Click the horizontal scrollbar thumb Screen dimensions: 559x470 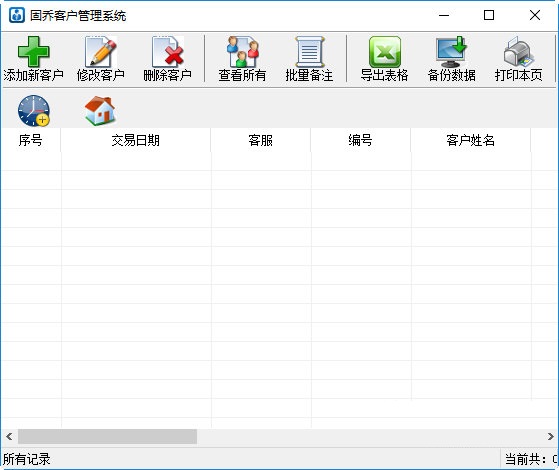point(107,436)
